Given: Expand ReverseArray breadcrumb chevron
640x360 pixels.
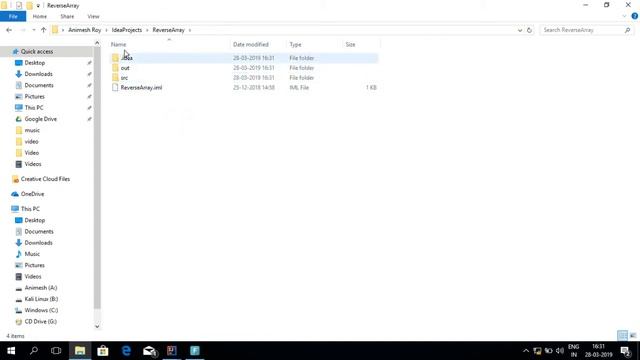Looking at the screenshot, I should coord(190,30).
